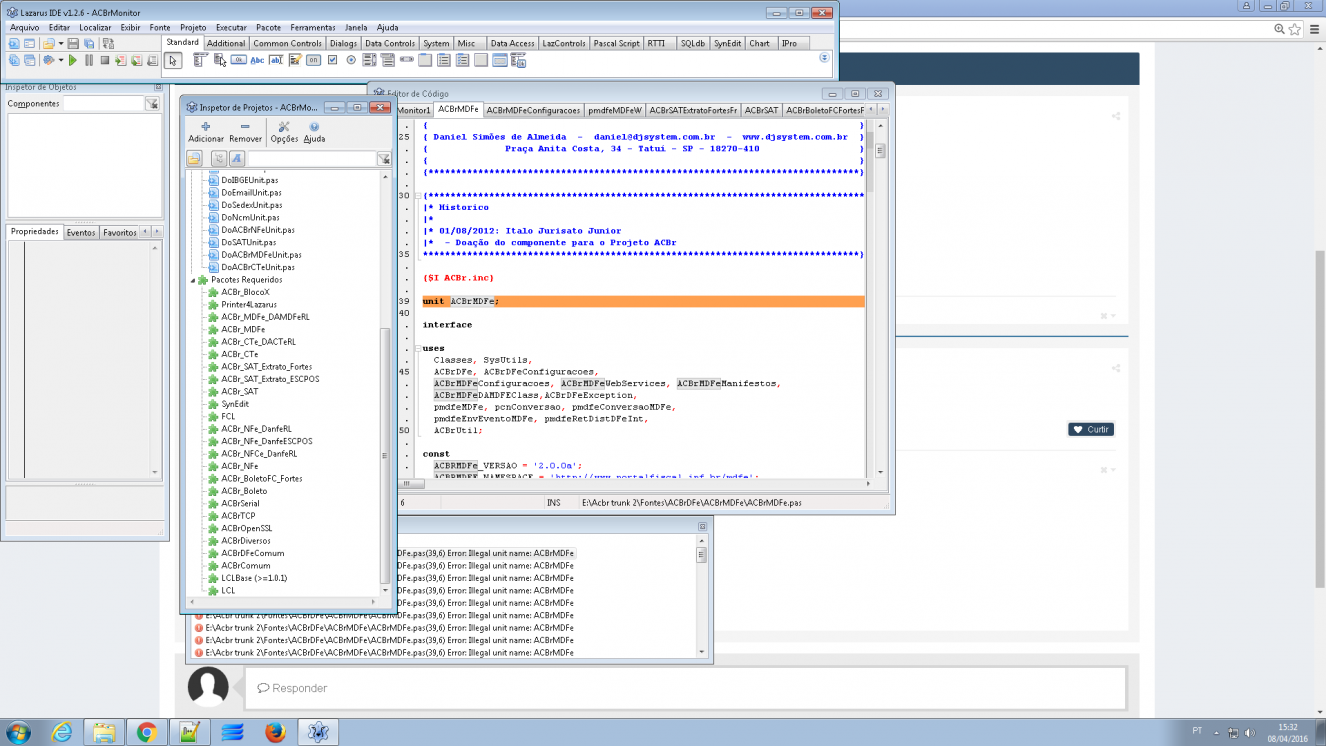Image resolution: width=1326 pixels, height=746 pixels.
Task: Select the TRadioButton component in palette
Action: point(351,60)
